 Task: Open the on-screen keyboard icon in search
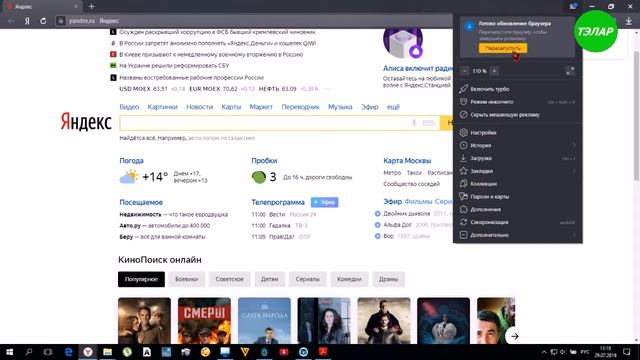tap(428, 122)
